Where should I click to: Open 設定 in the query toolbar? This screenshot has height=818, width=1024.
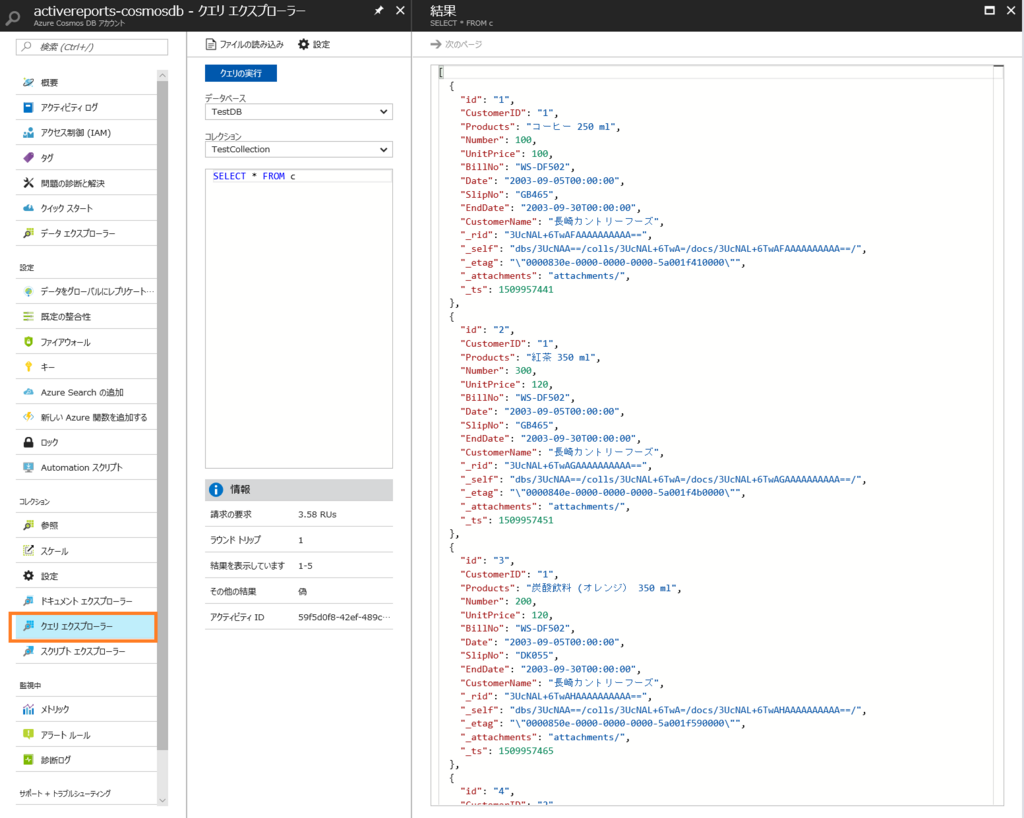(x=314, y=44)
